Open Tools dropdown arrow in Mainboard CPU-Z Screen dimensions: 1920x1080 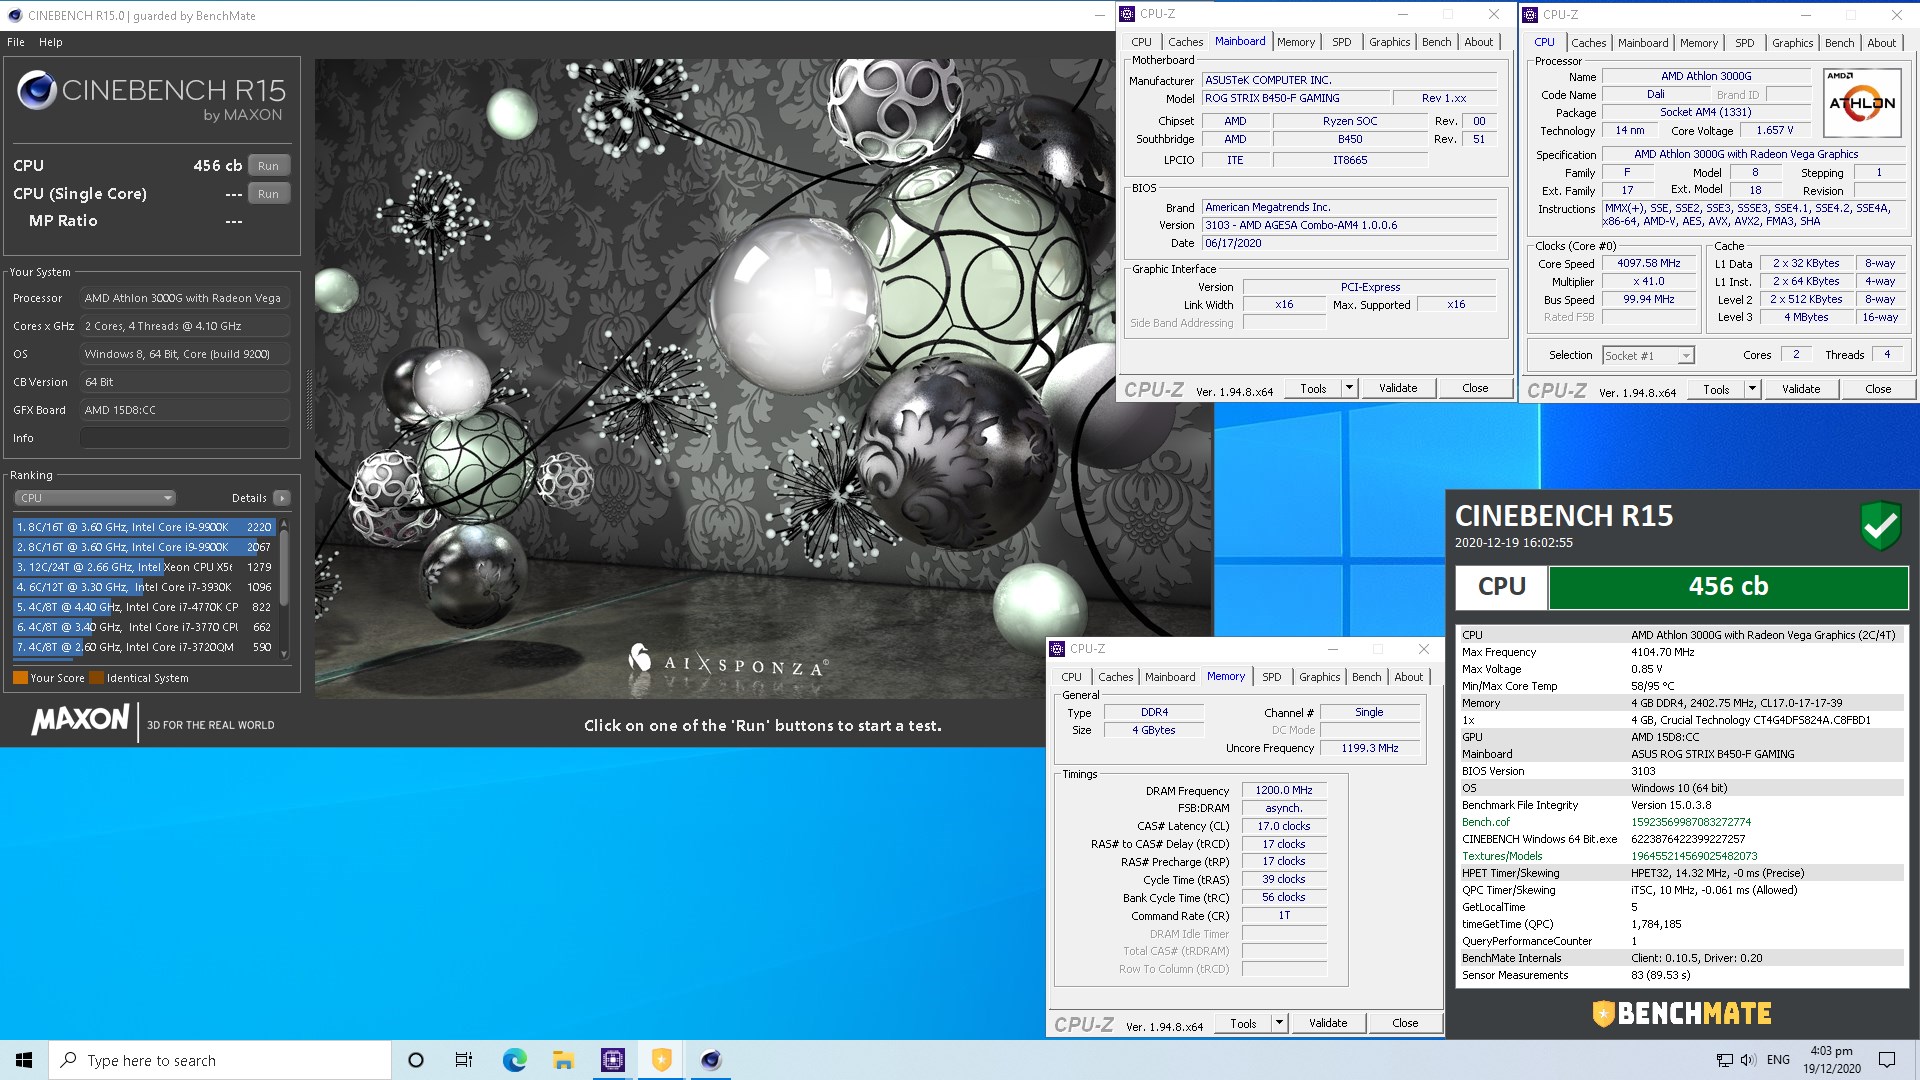pyautogui.click(x=1349, y=388)
